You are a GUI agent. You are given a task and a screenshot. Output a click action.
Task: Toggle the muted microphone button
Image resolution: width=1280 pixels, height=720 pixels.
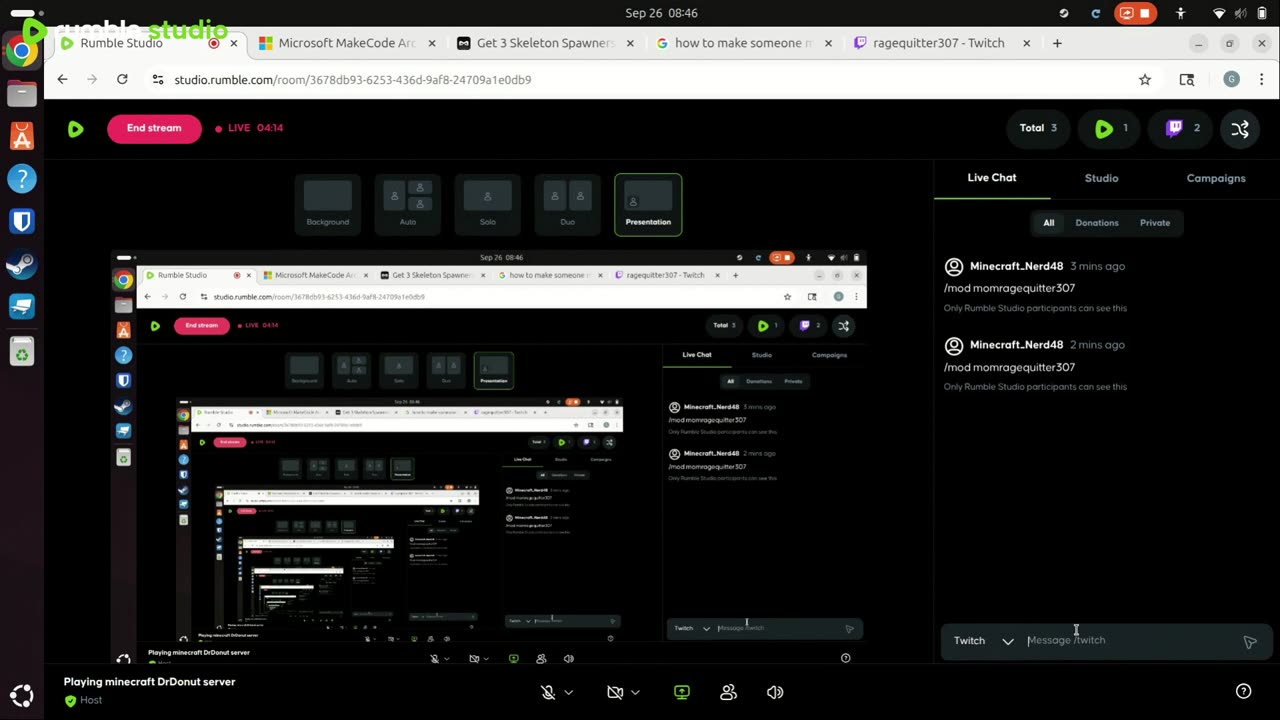coord(548,692)
